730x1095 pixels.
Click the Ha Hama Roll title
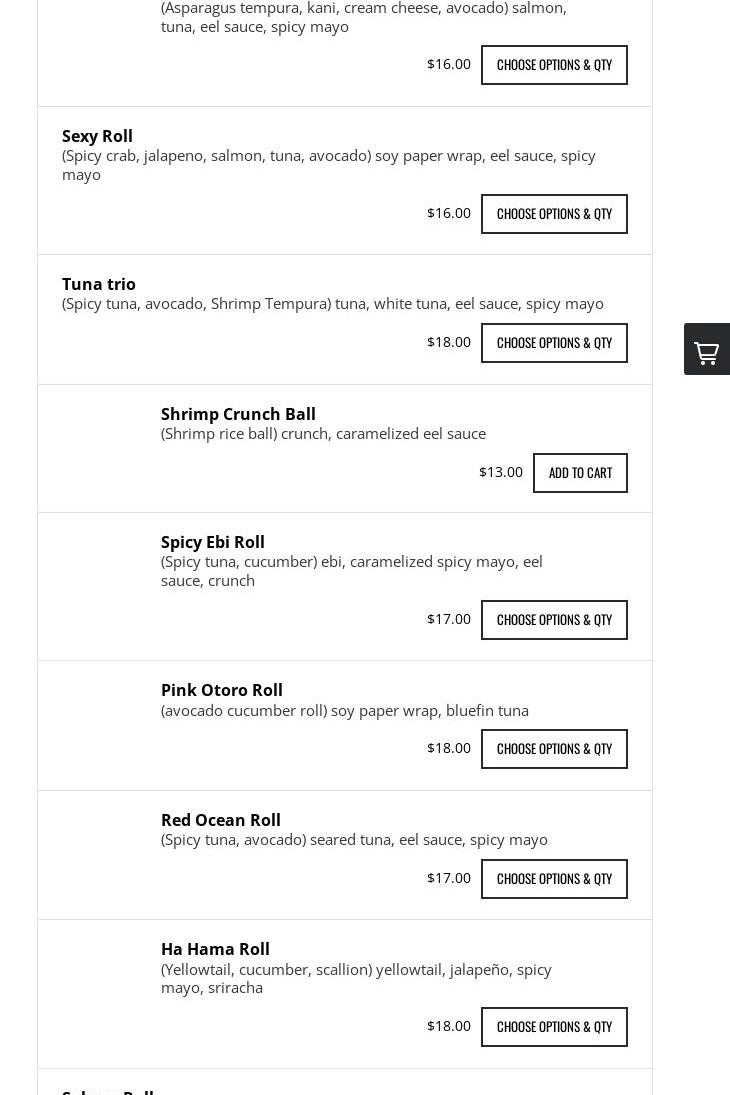[215, 949]
